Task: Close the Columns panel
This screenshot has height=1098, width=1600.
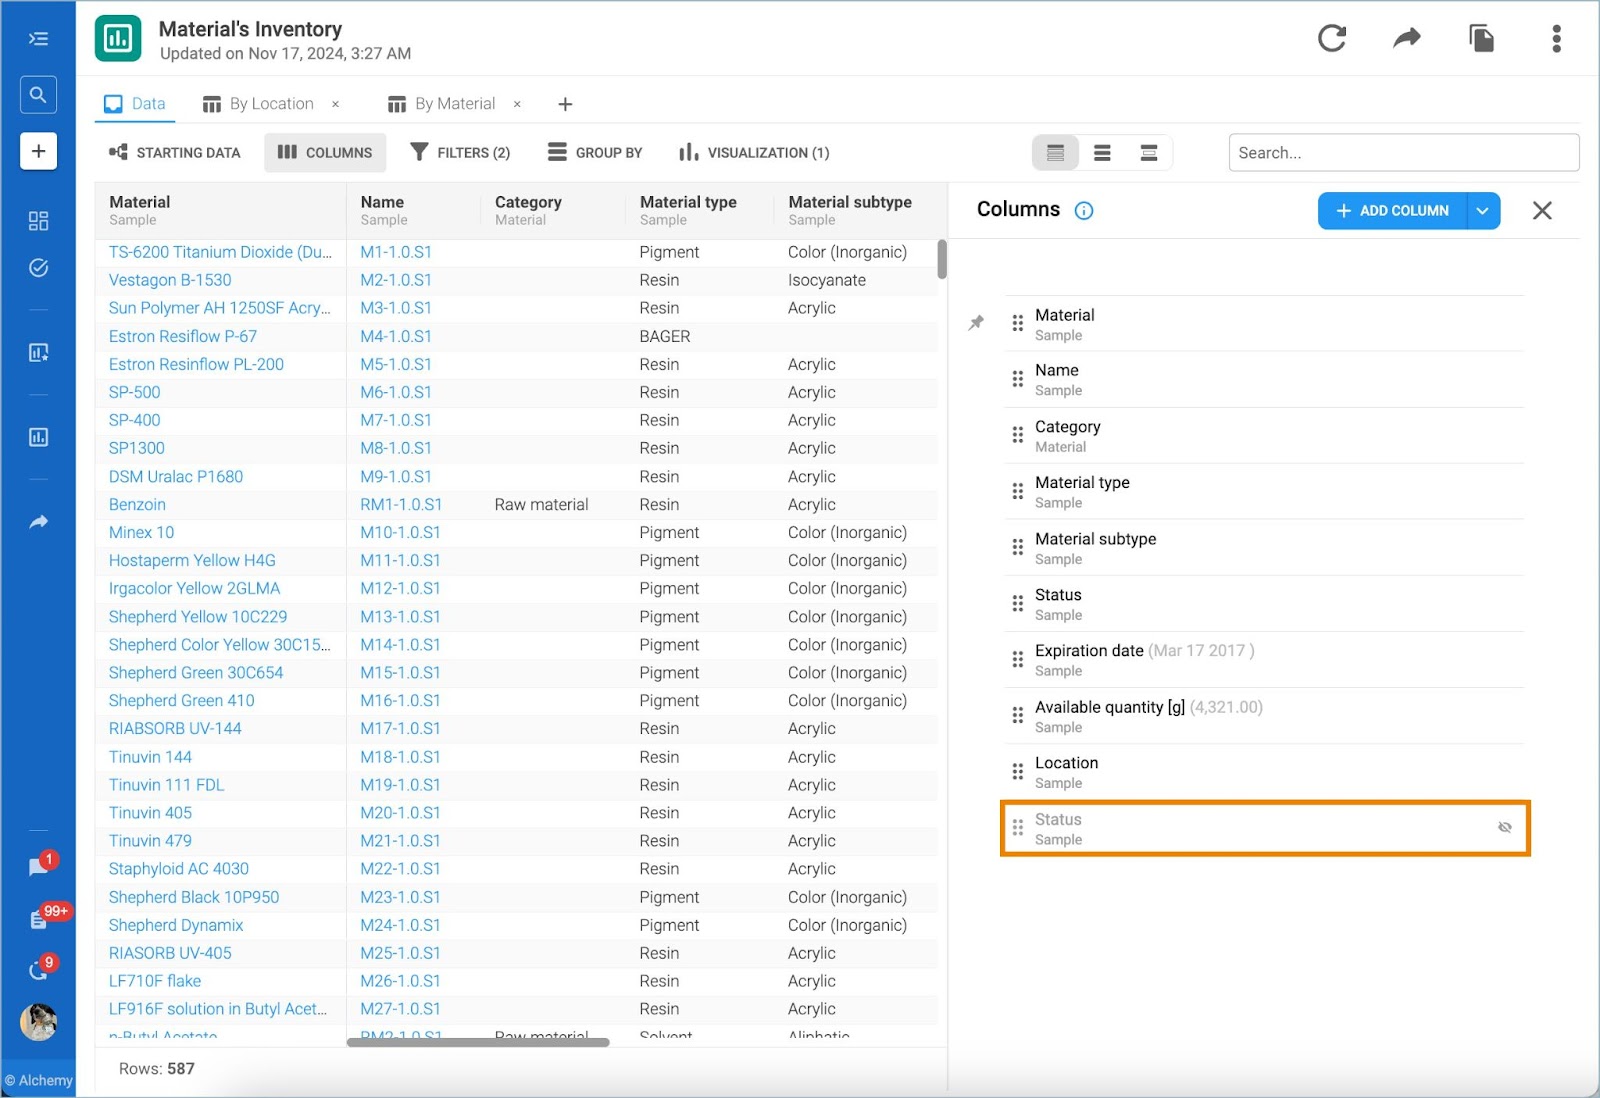Action: coord(1542,211)
